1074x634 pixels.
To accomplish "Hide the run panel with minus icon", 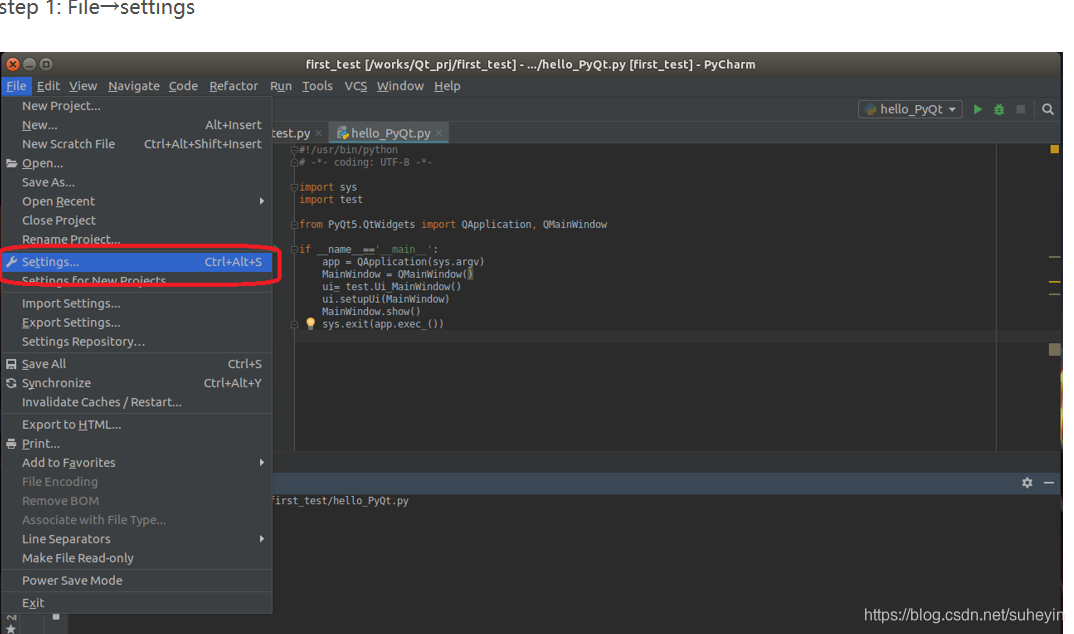I will click(1049, 483).
